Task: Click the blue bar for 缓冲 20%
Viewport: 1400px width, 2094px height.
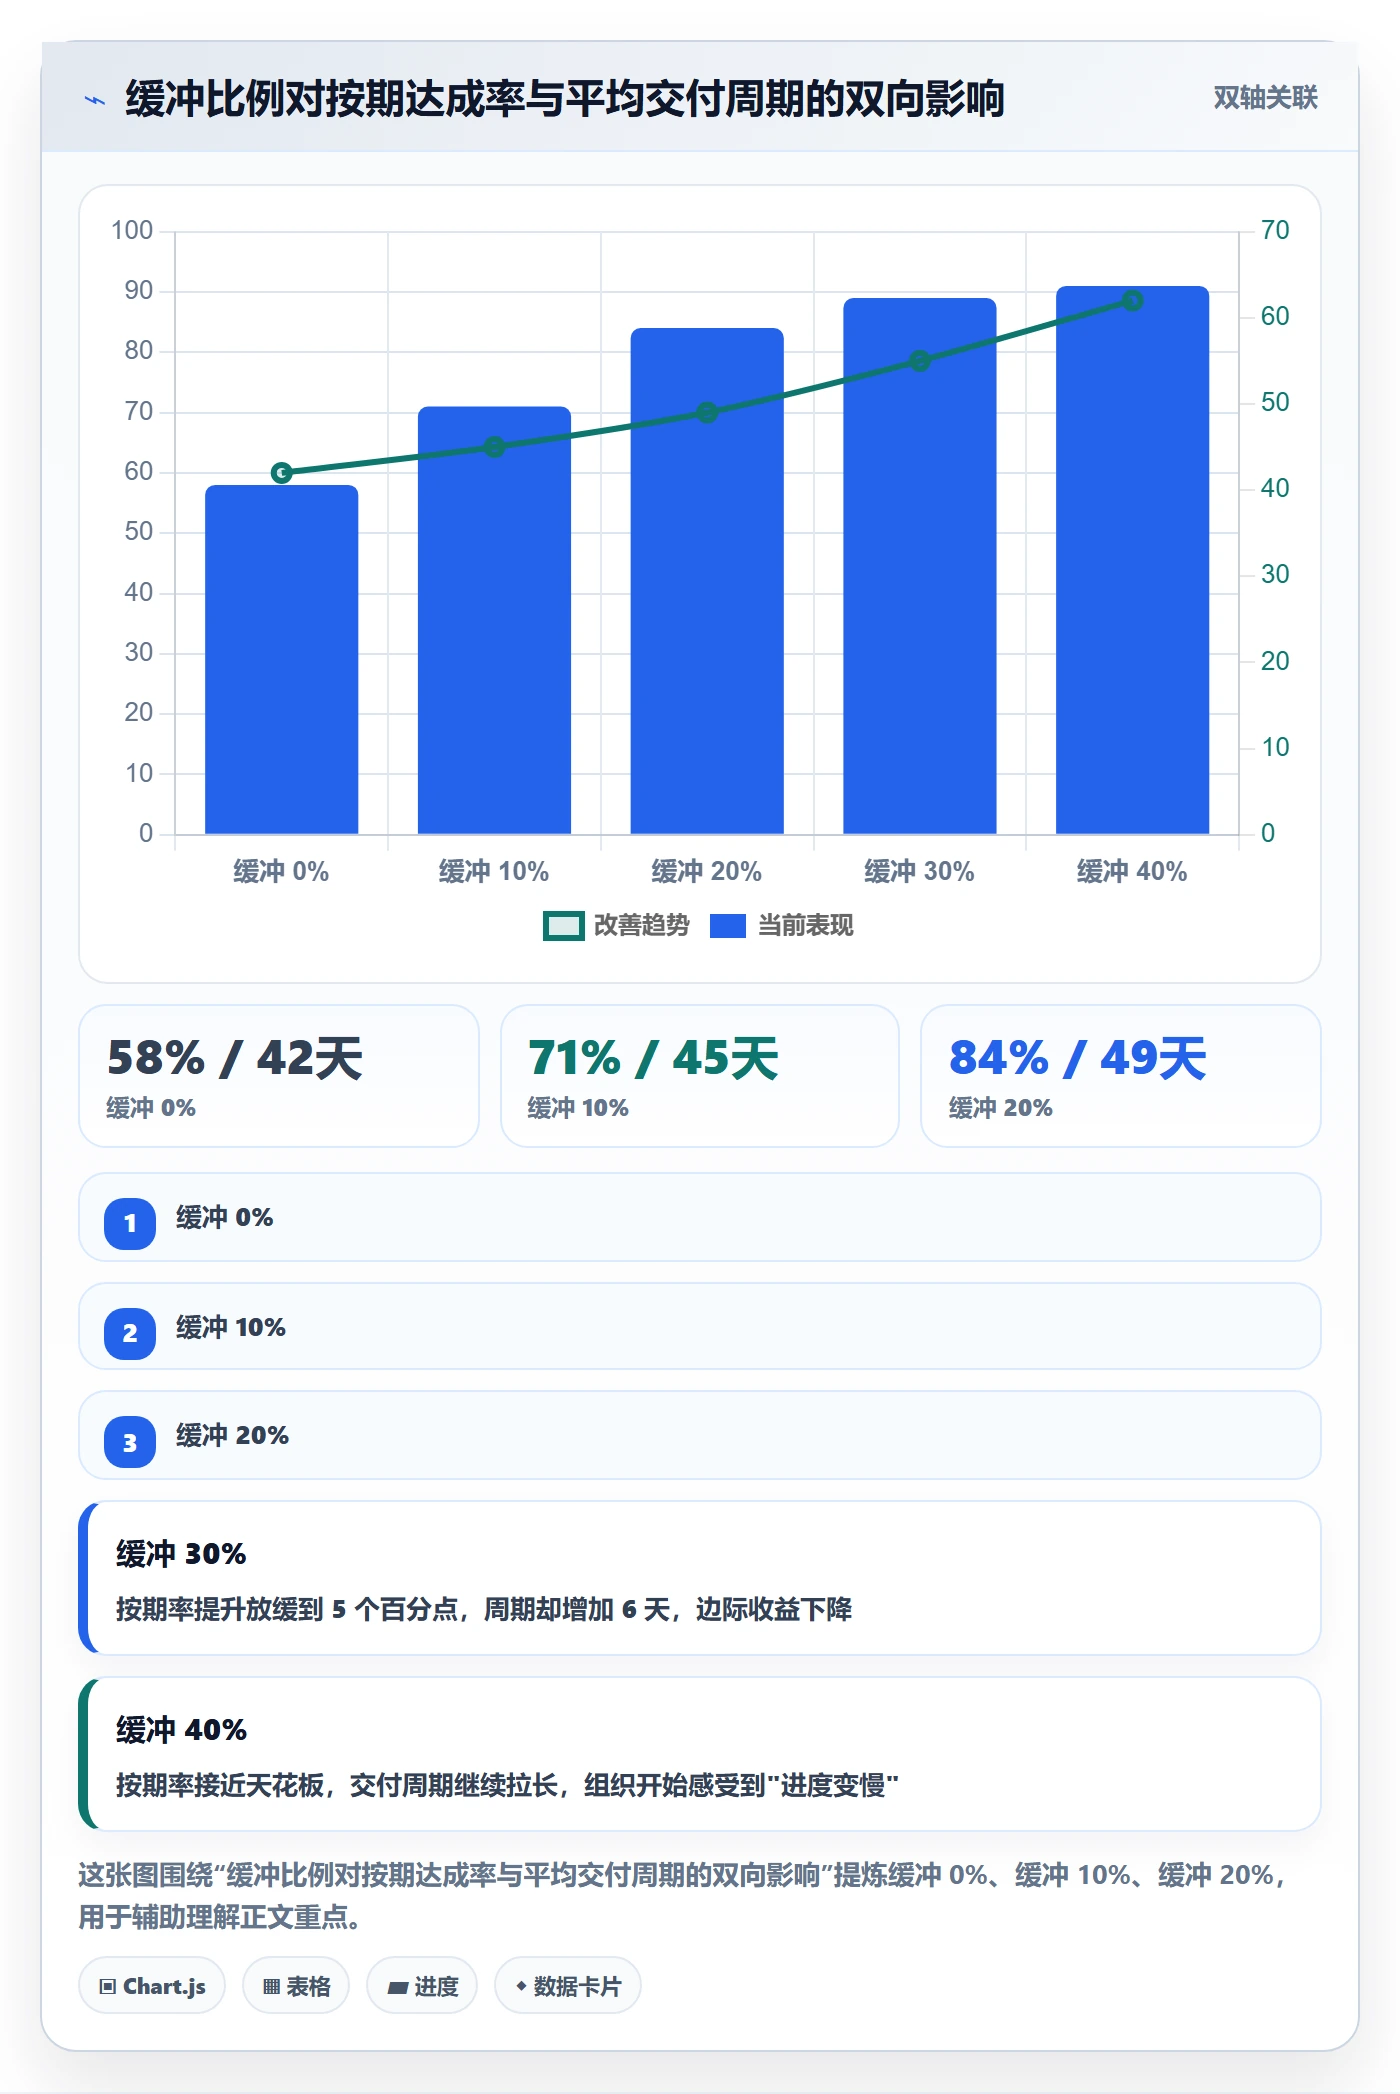Action: coord(707,581)
